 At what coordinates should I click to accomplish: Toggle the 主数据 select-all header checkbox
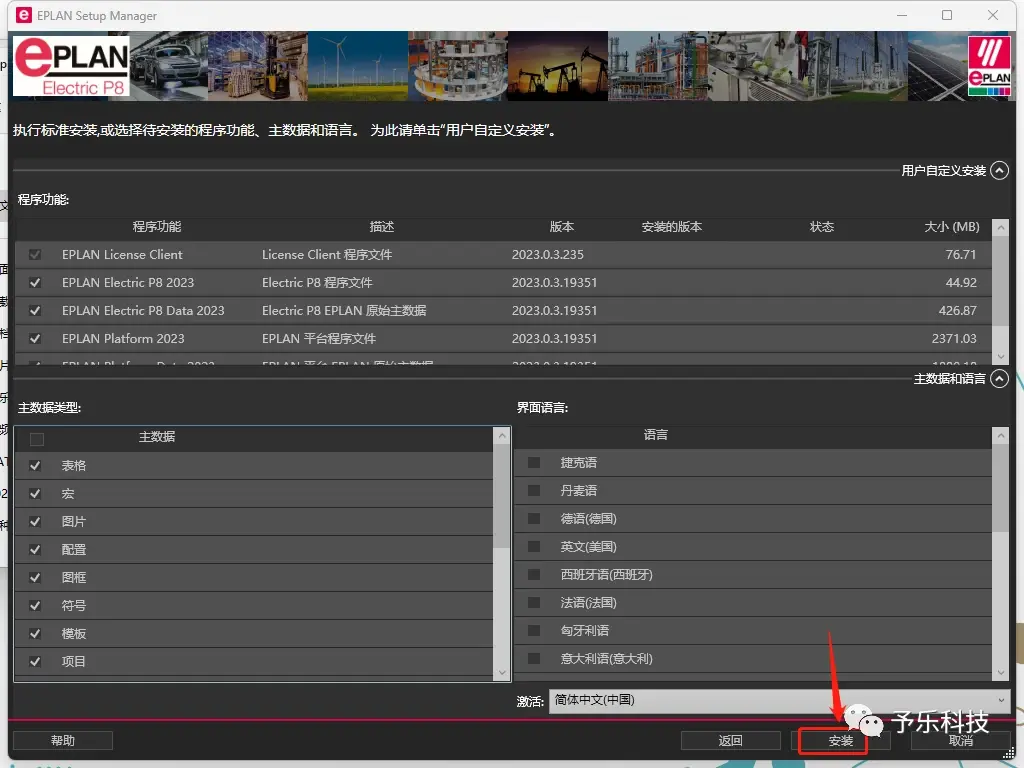(37, 439)
